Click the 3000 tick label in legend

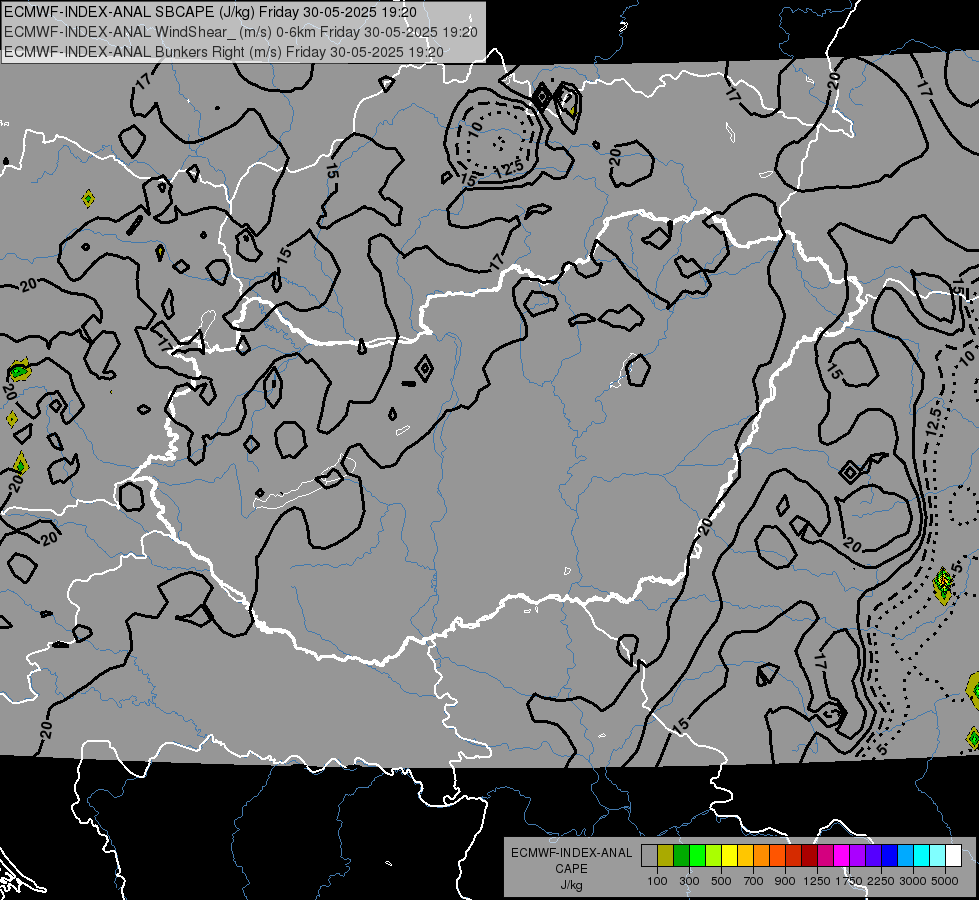[913, 881]
